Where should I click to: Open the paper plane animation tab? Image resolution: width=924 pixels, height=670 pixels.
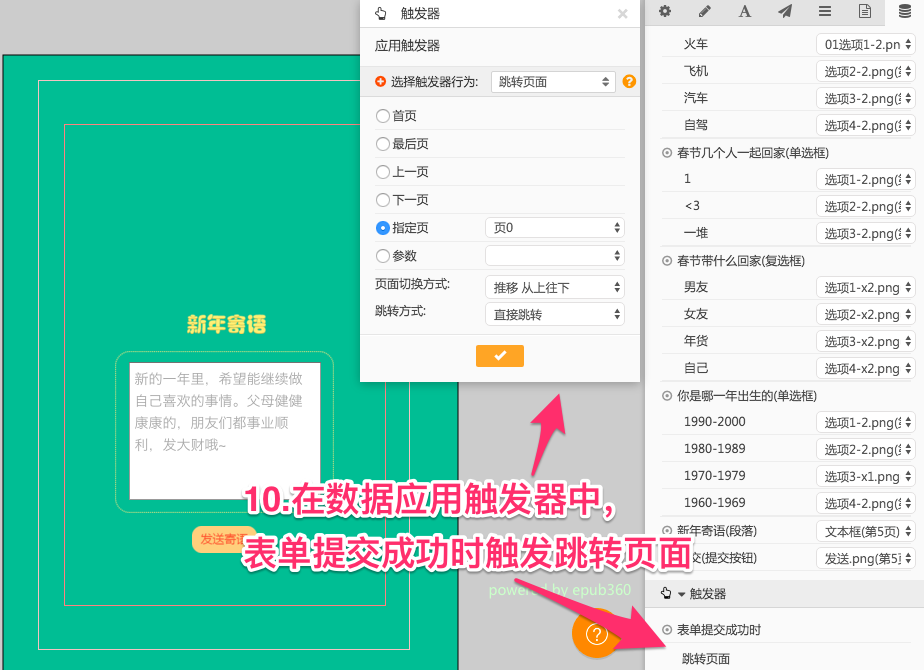click(785, 12)
